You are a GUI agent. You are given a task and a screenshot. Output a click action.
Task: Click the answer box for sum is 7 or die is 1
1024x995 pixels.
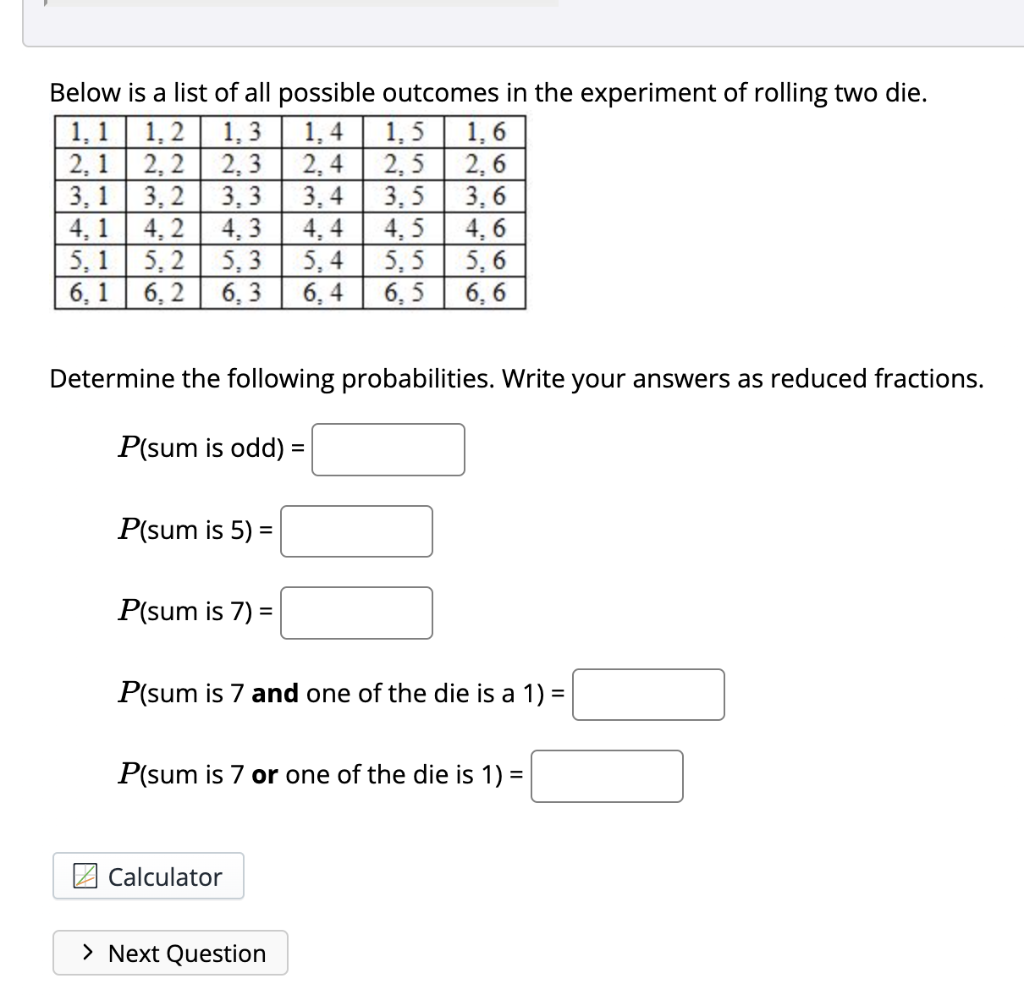tap(607, 775)
